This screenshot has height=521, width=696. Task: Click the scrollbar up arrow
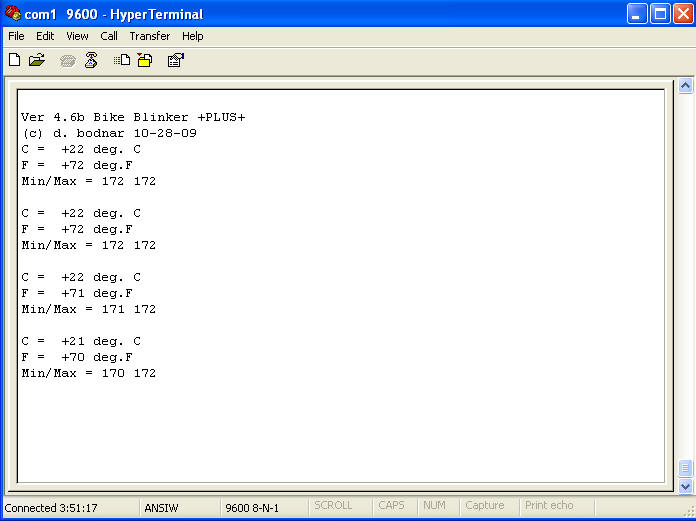[x=685, y=87]
